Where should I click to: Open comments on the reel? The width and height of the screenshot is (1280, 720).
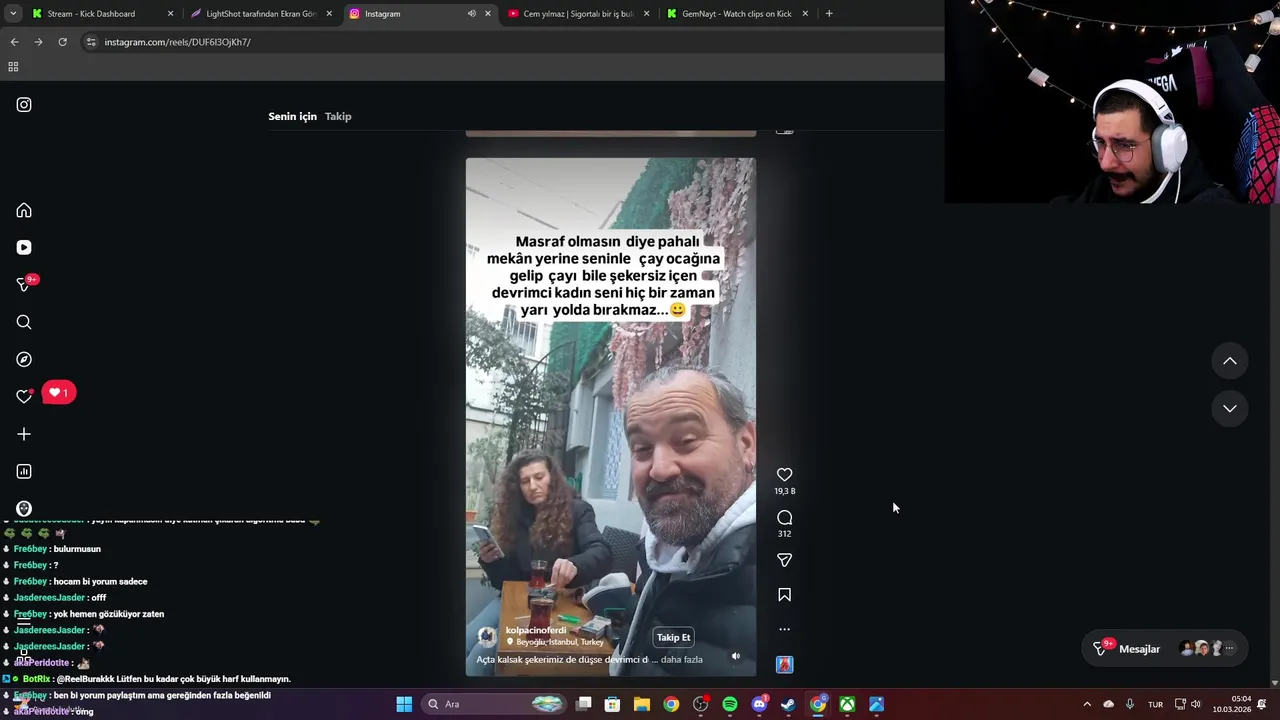[785, 518]
